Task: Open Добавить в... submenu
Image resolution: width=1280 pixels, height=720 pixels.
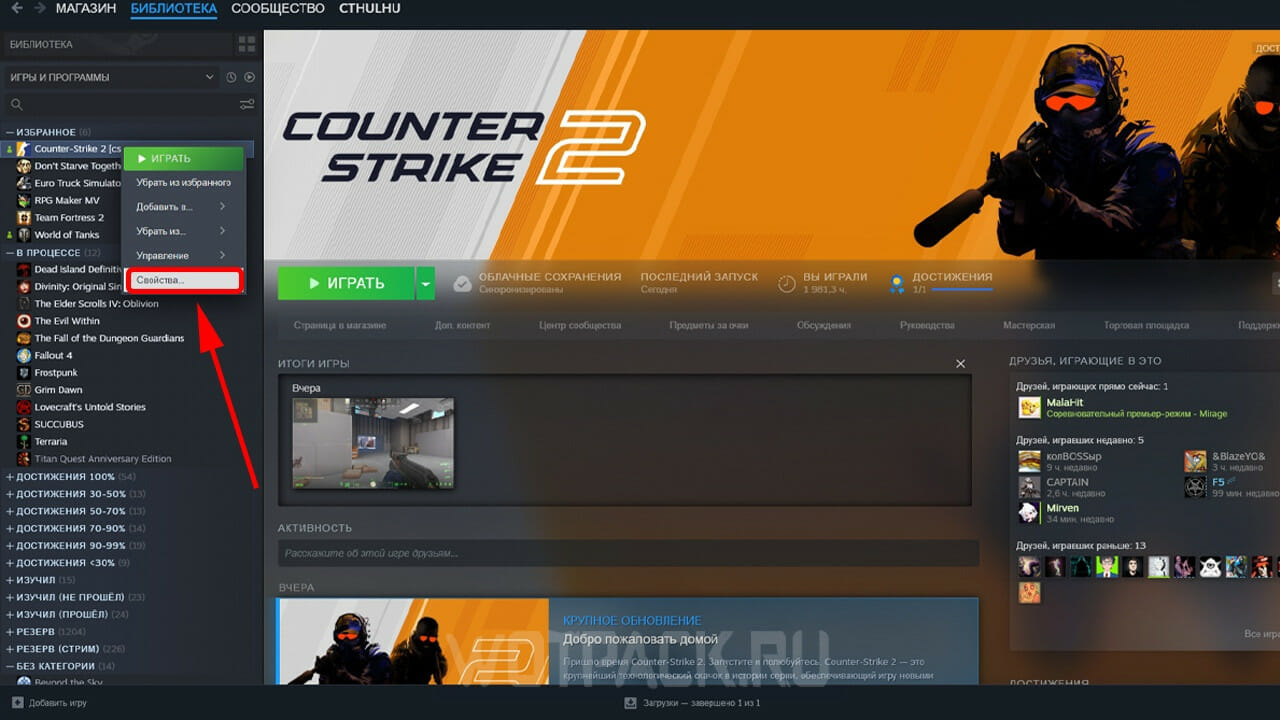Action: (183, 207)
